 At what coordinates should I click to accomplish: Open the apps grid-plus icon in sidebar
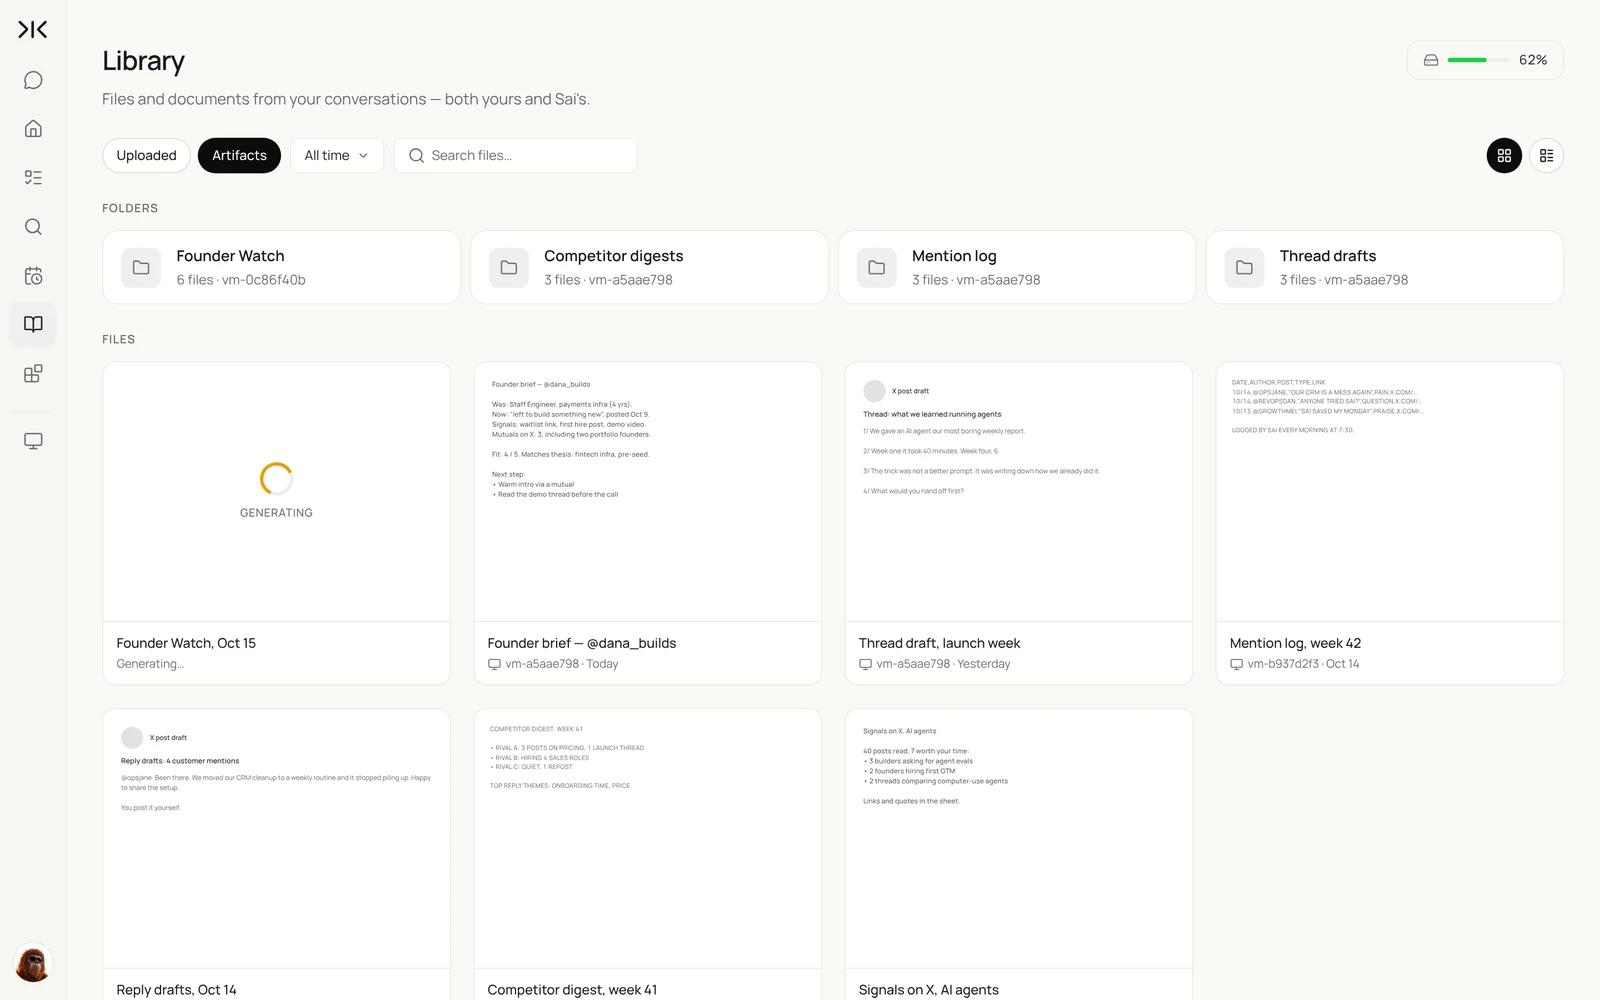point(33,374)
